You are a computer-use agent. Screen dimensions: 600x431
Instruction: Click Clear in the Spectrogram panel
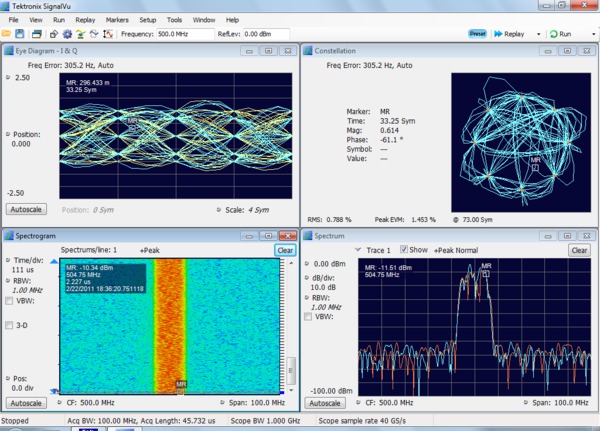[285, 250]
